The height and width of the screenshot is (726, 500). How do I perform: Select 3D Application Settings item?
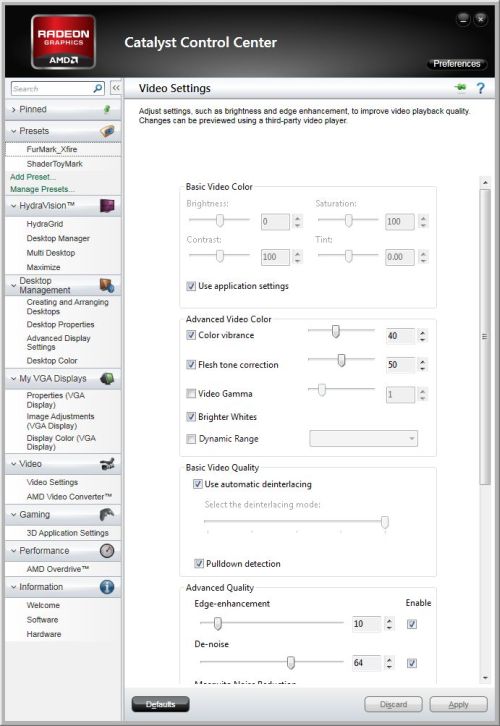[68, 533]
